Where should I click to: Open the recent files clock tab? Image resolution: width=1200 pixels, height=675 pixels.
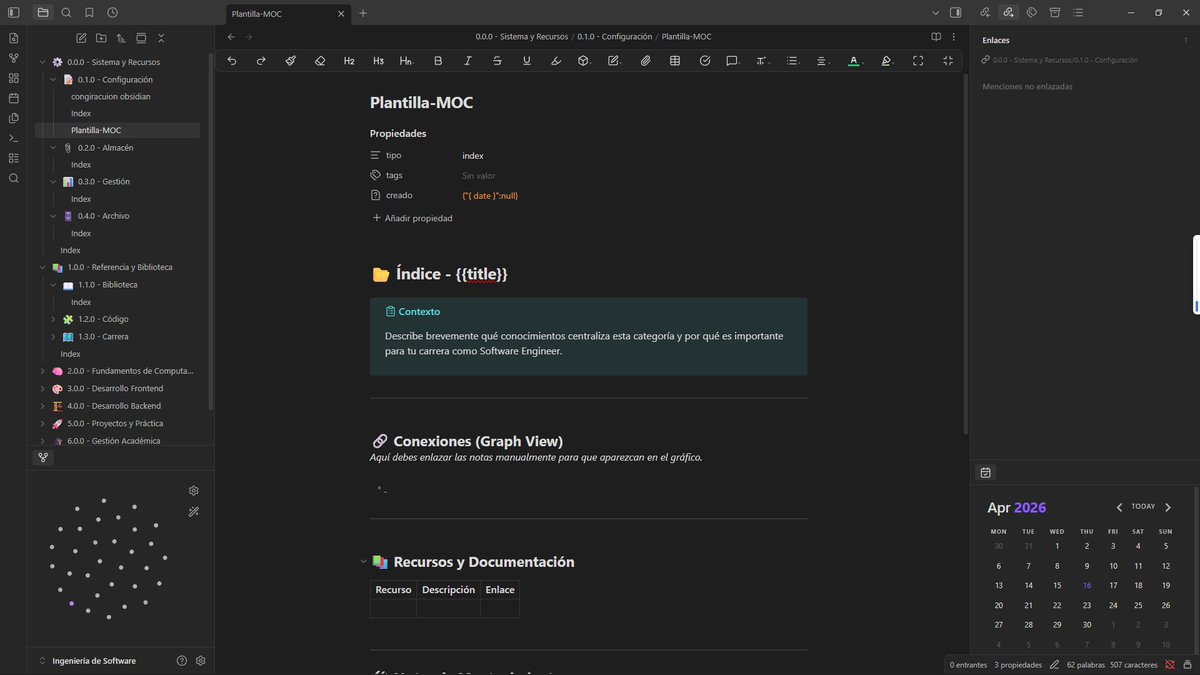[x=112, y=12]
